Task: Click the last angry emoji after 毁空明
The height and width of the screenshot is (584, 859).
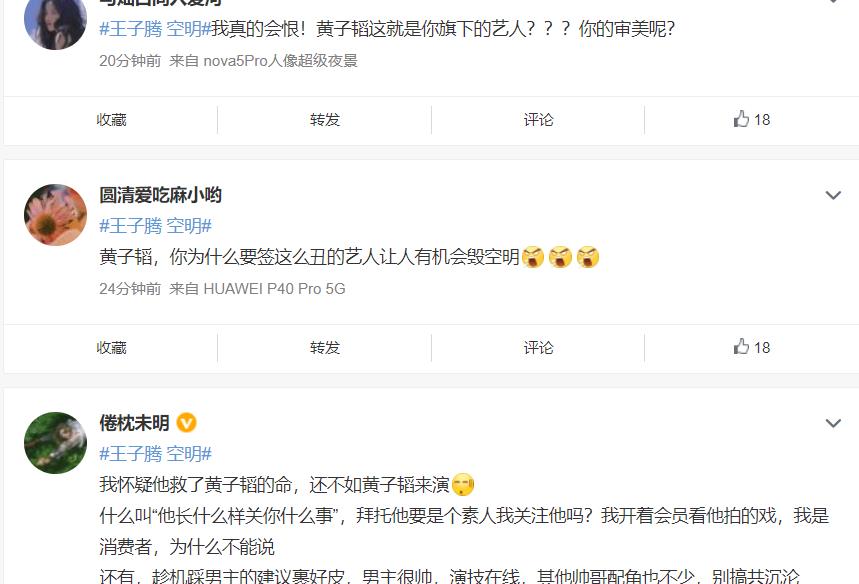Action: (x=588, y=257)
